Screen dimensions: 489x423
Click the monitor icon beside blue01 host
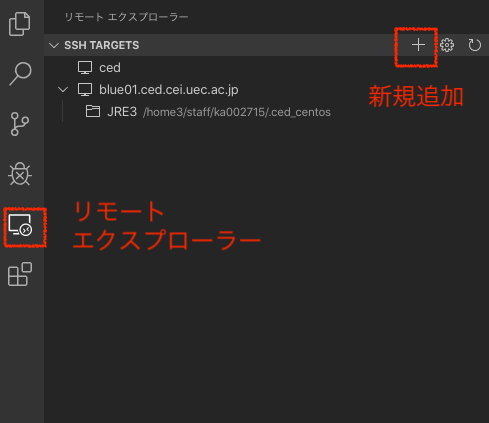pos(85,90)
